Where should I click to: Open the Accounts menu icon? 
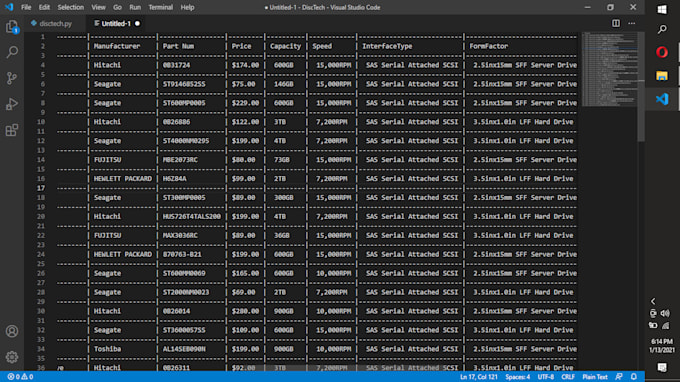click(12, 331)
